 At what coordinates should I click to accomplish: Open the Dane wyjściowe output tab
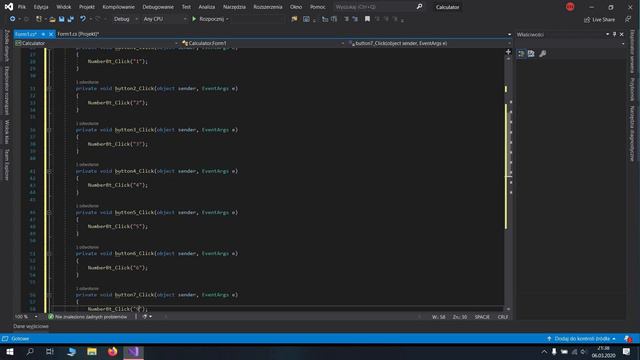point(31,327)
